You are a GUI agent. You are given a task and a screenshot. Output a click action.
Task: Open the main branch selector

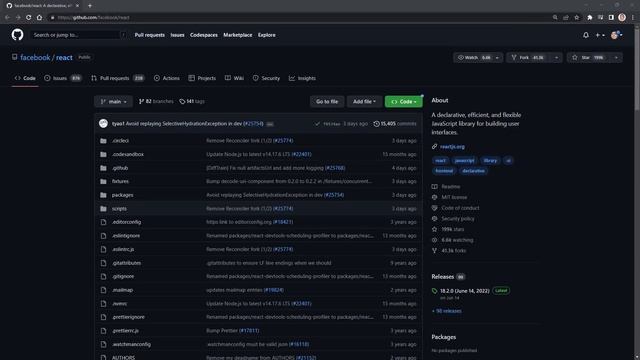click(x=113, y=101)
